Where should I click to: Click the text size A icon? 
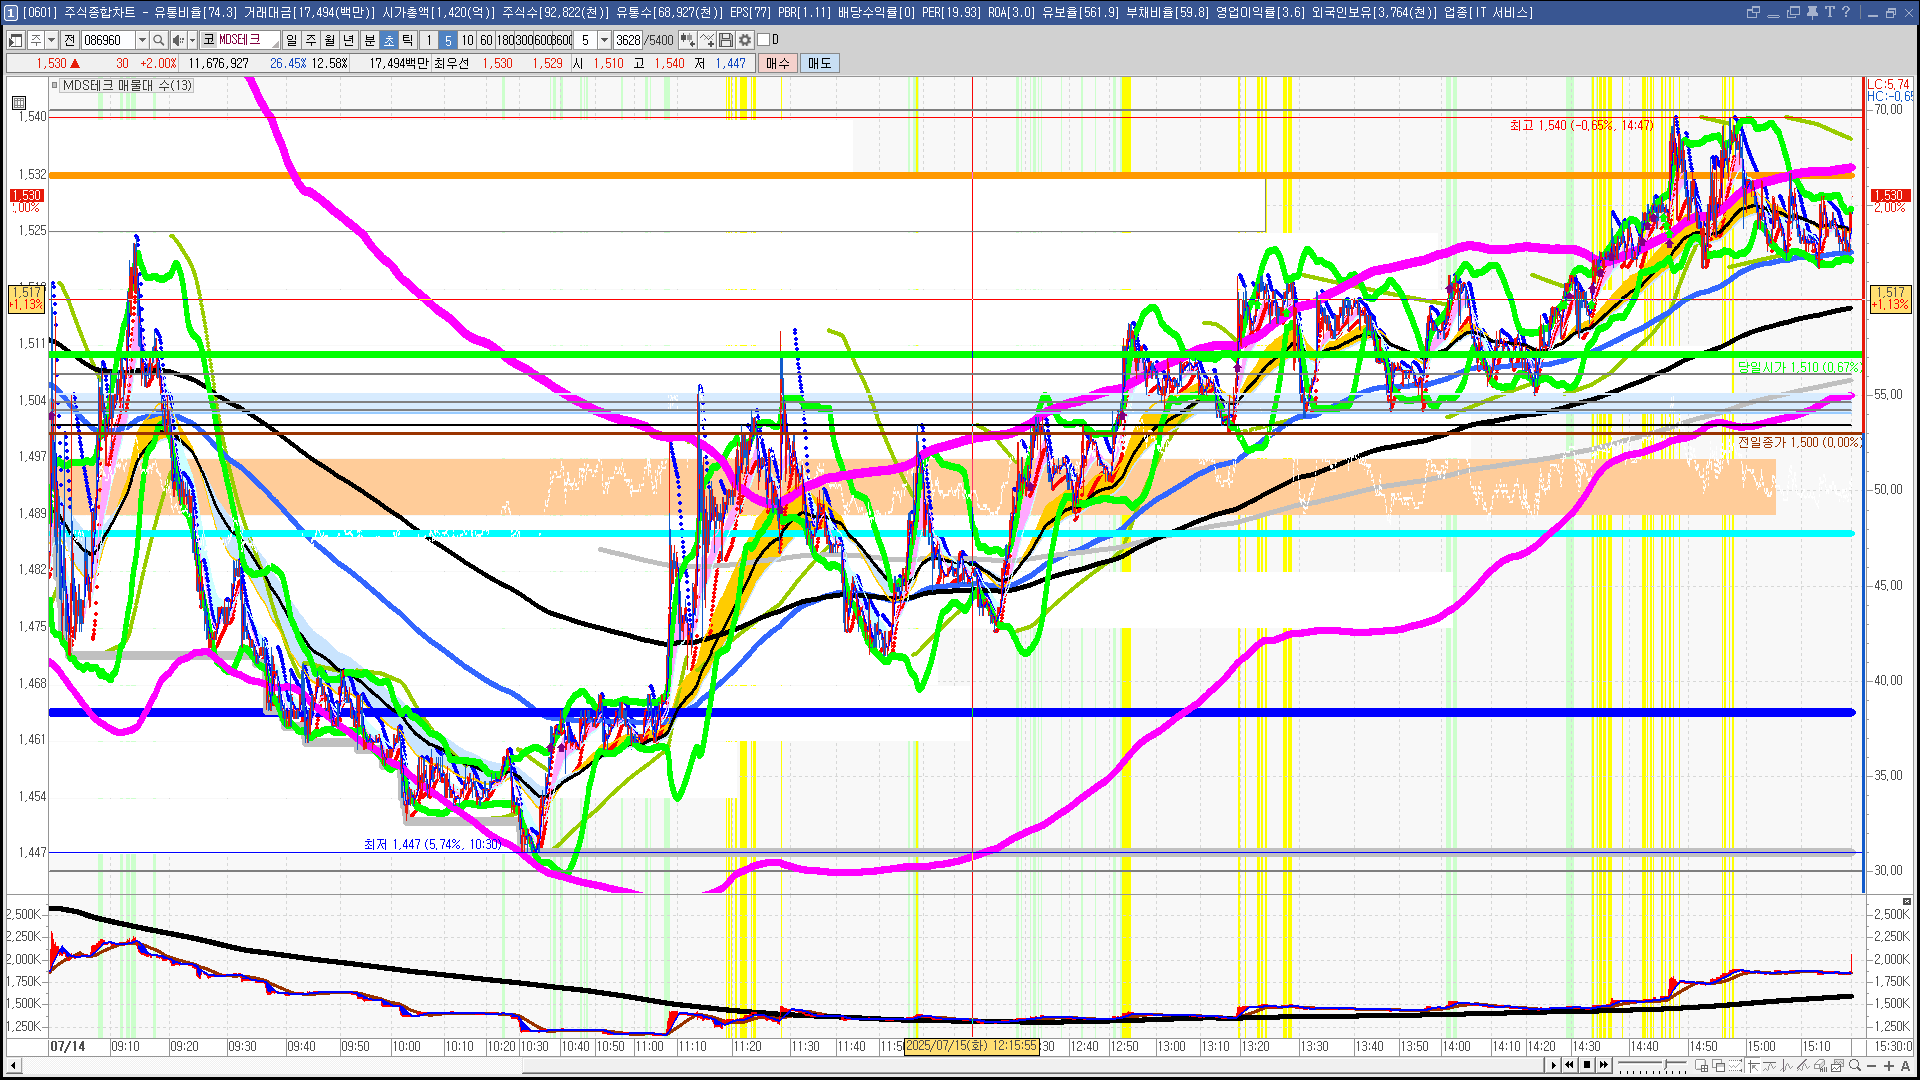(x=1905, y=1066)
